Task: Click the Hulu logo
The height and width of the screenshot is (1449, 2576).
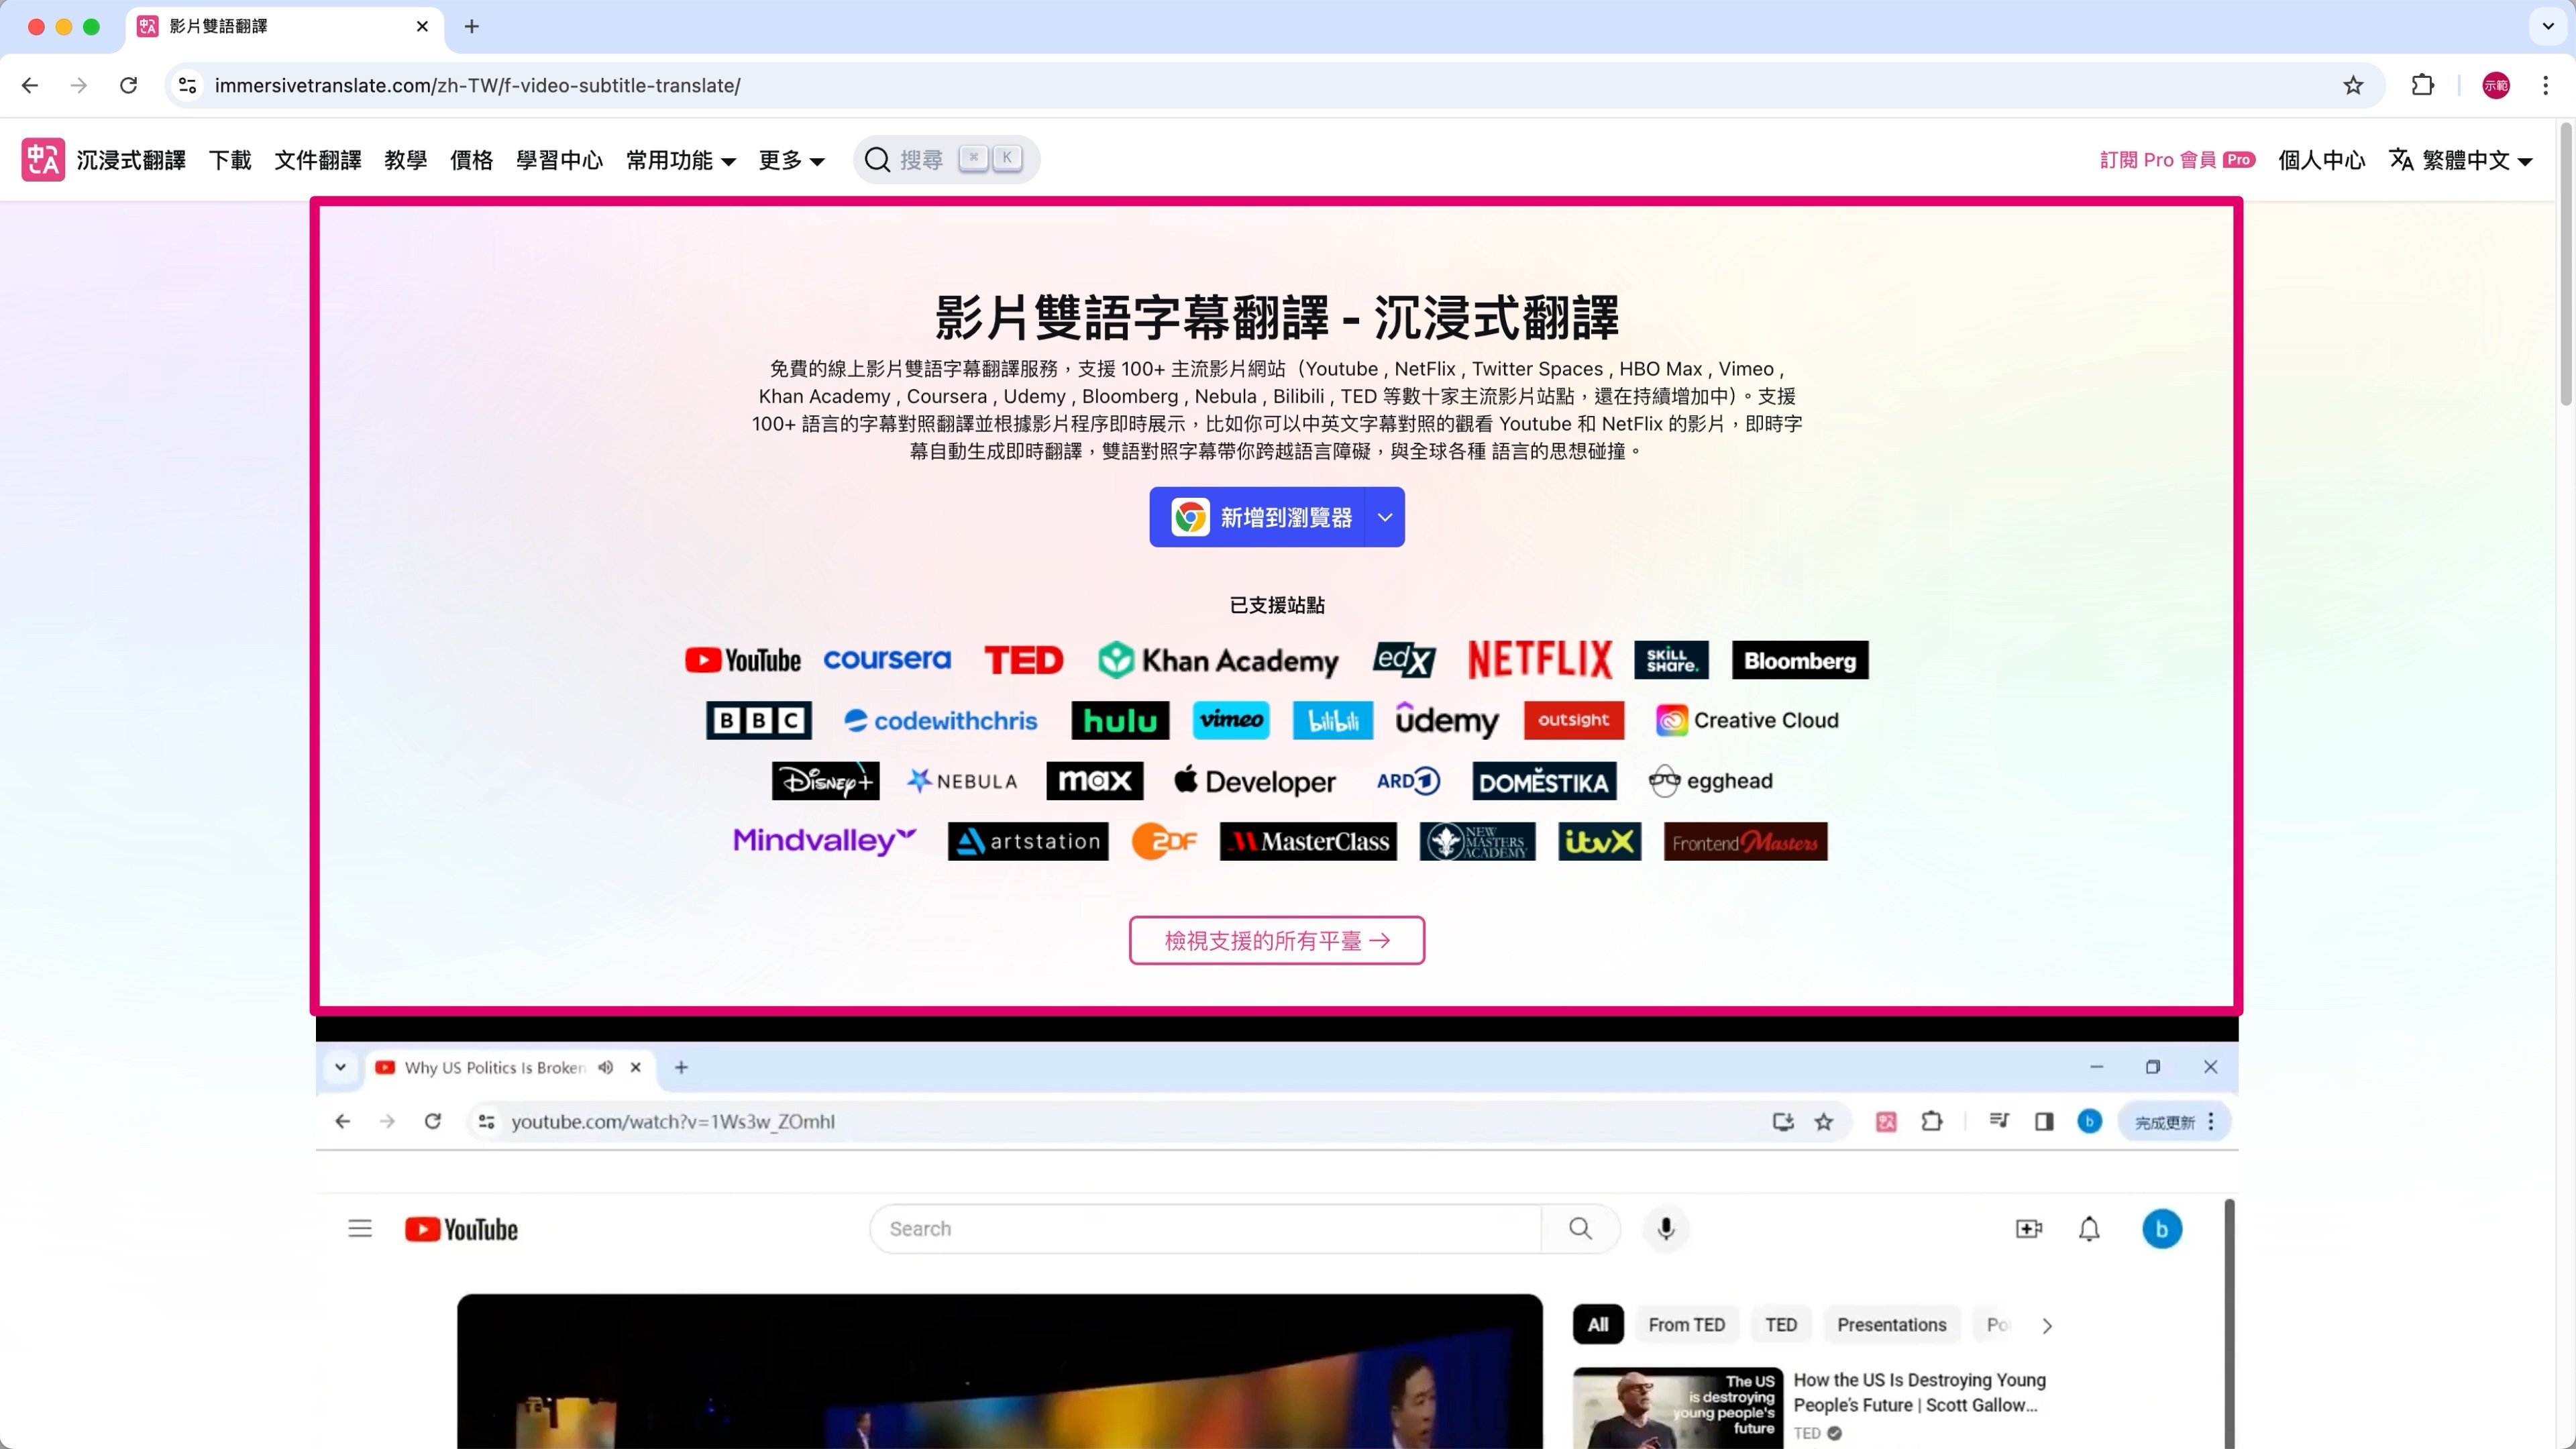Action: coord(1120,720)
